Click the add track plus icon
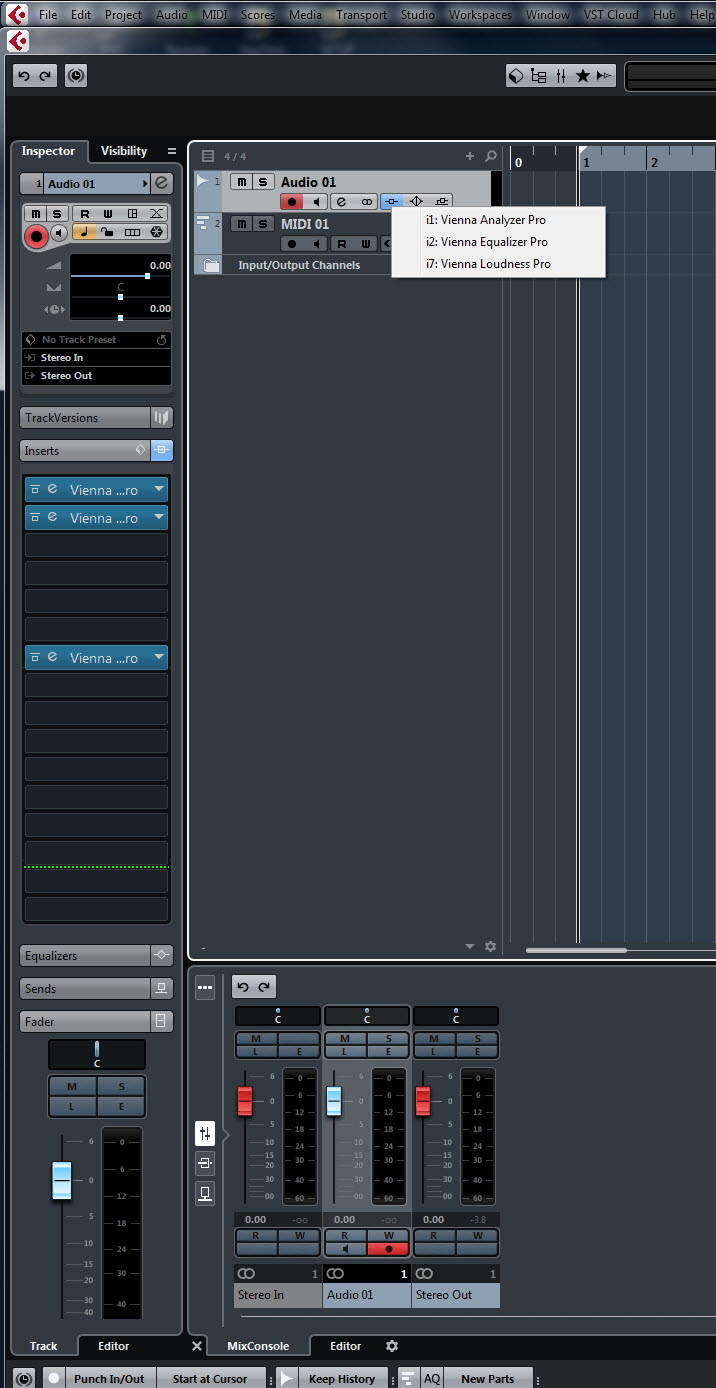This screenshot has height=1388, width=716. (470, 156)
